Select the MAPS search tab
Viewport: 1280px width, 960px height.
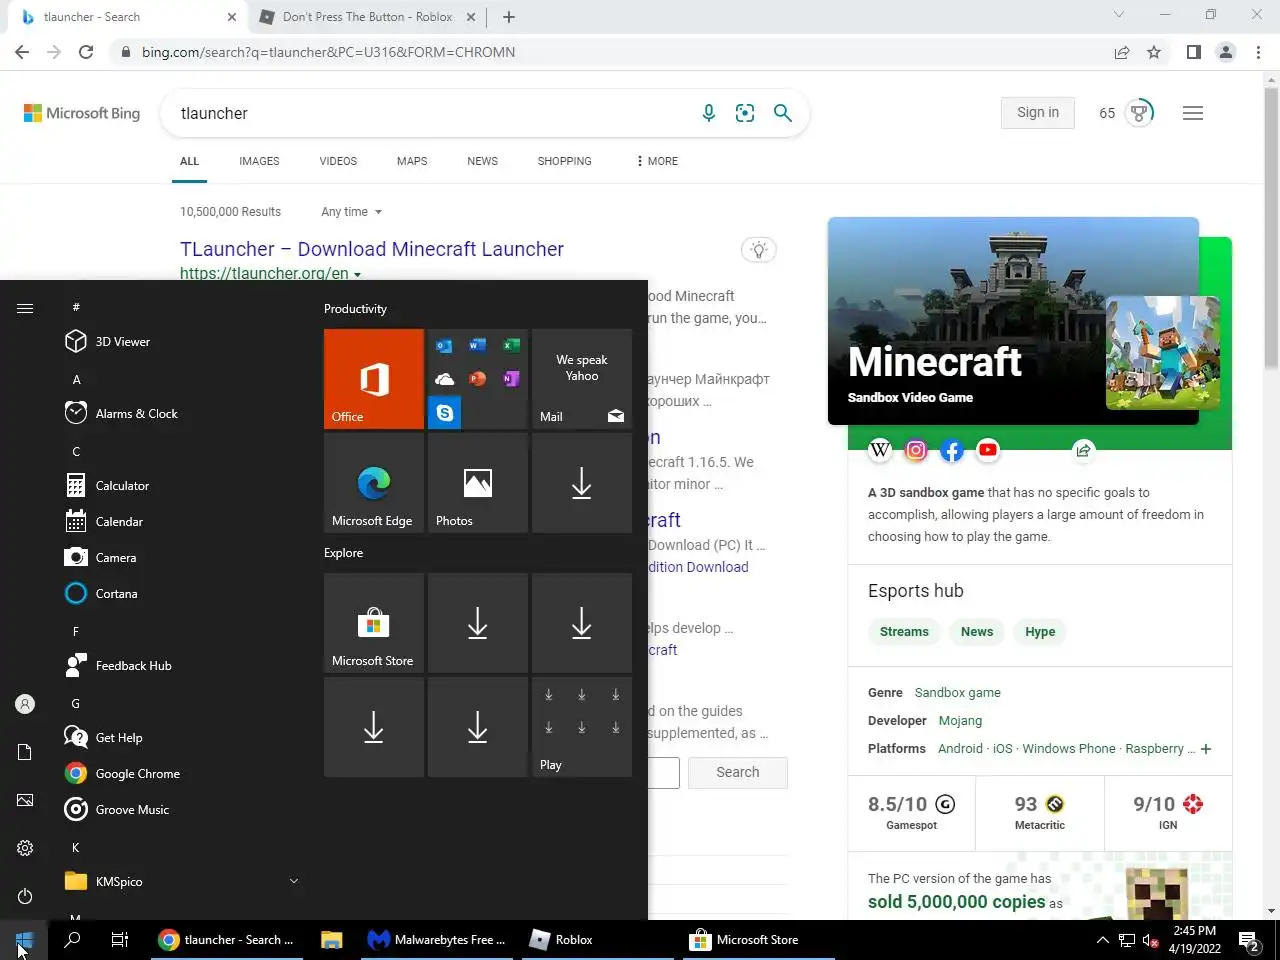(x=412, y=161)
